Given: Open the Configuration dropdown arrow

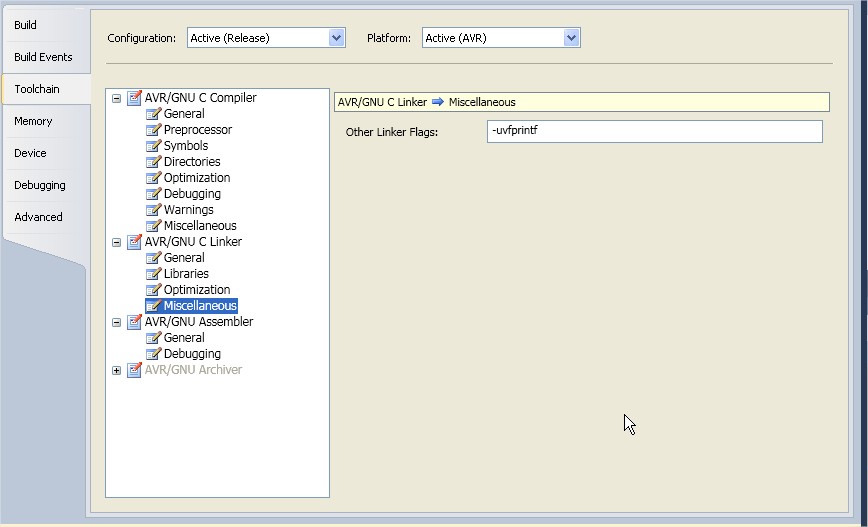Looking at the screenshot, I should pyautogui.click(x=336, y=38).
